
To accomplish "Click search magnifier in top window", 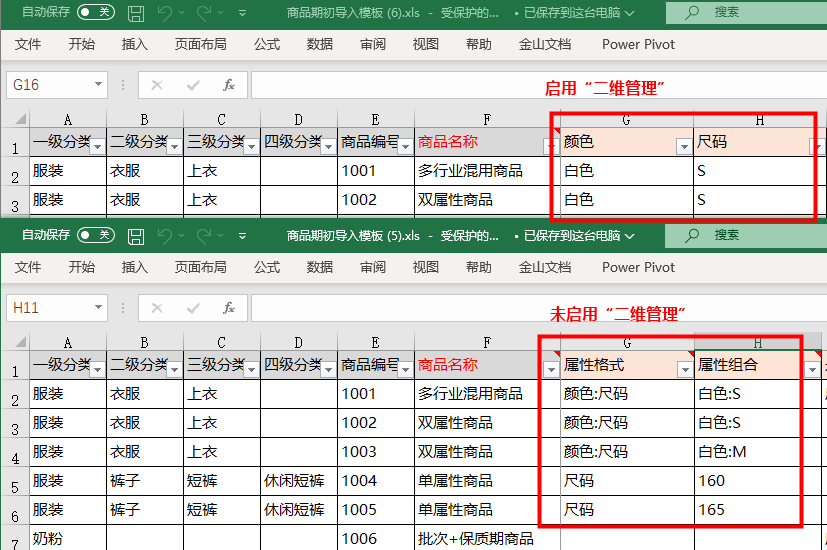I will click(692, 12).
